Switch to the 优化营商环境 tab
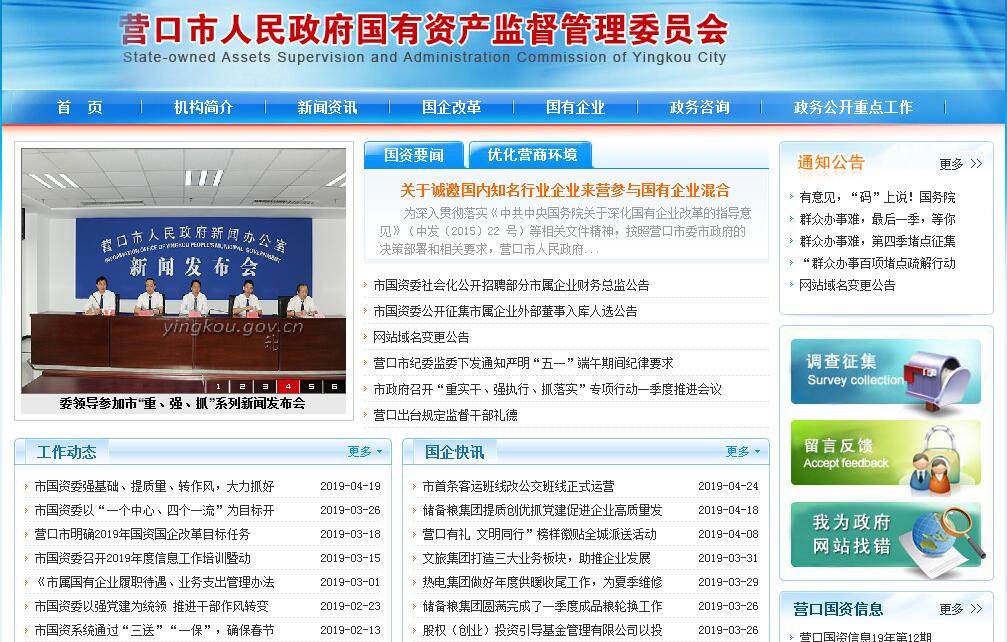 pyautogui.click(x=532, y=155)
